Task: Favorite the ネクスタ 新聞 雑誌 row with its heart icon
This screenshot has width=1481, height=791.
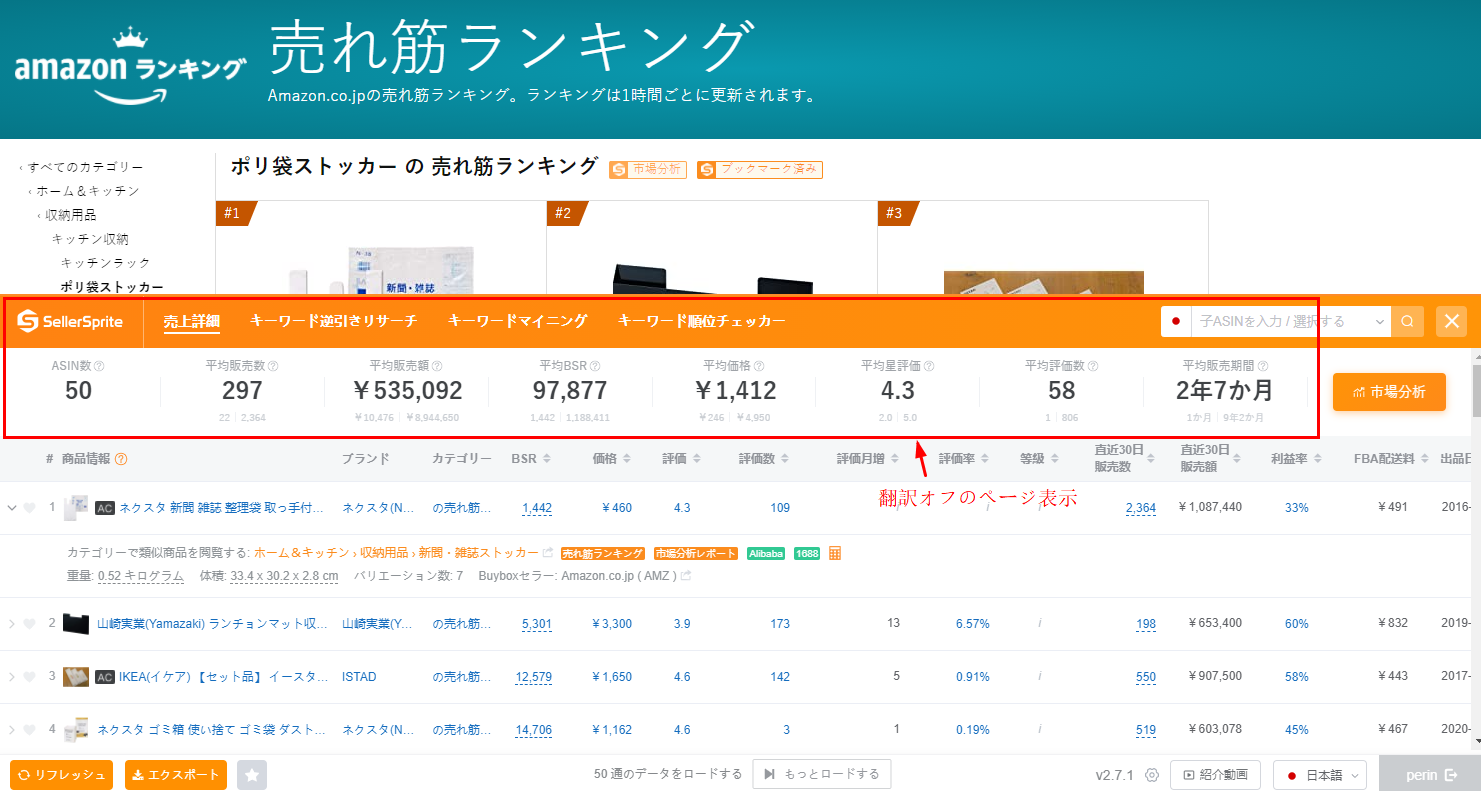Action: pos(30,507)
